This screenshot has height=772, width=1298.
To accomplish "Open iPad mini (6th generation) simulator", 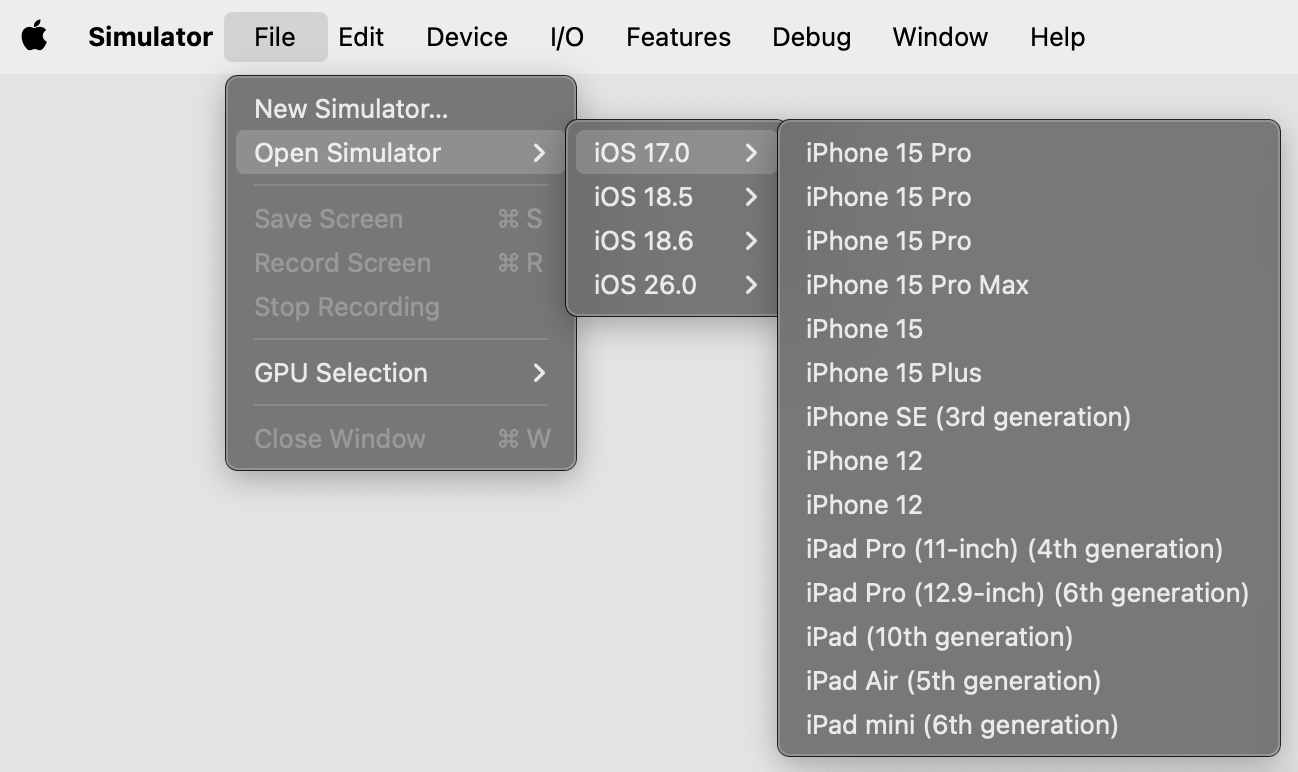I will point(962,725).
